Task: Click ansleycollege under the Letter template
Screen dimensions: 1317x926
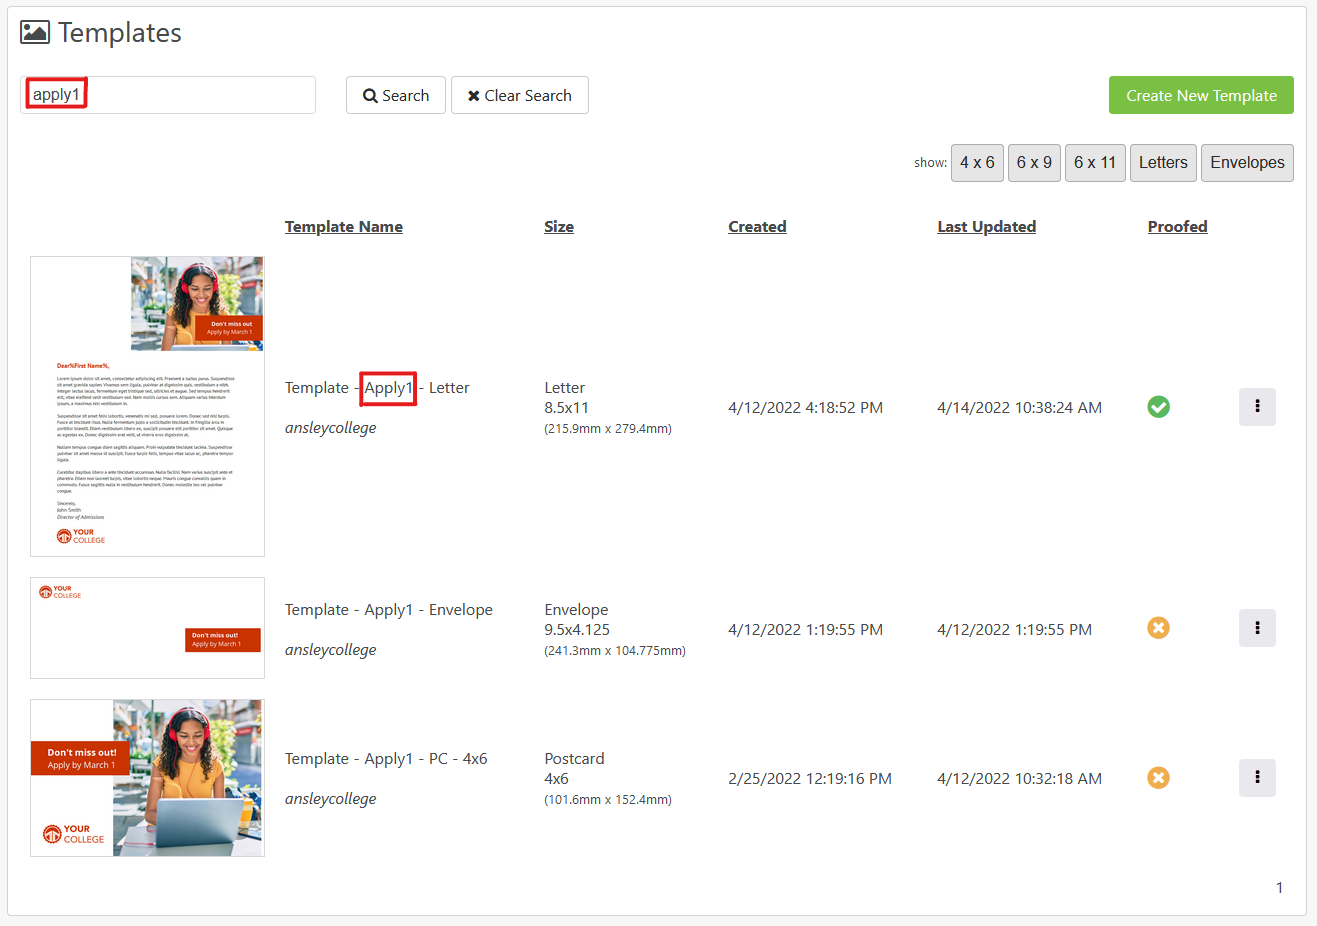Action: click(331, 428)
